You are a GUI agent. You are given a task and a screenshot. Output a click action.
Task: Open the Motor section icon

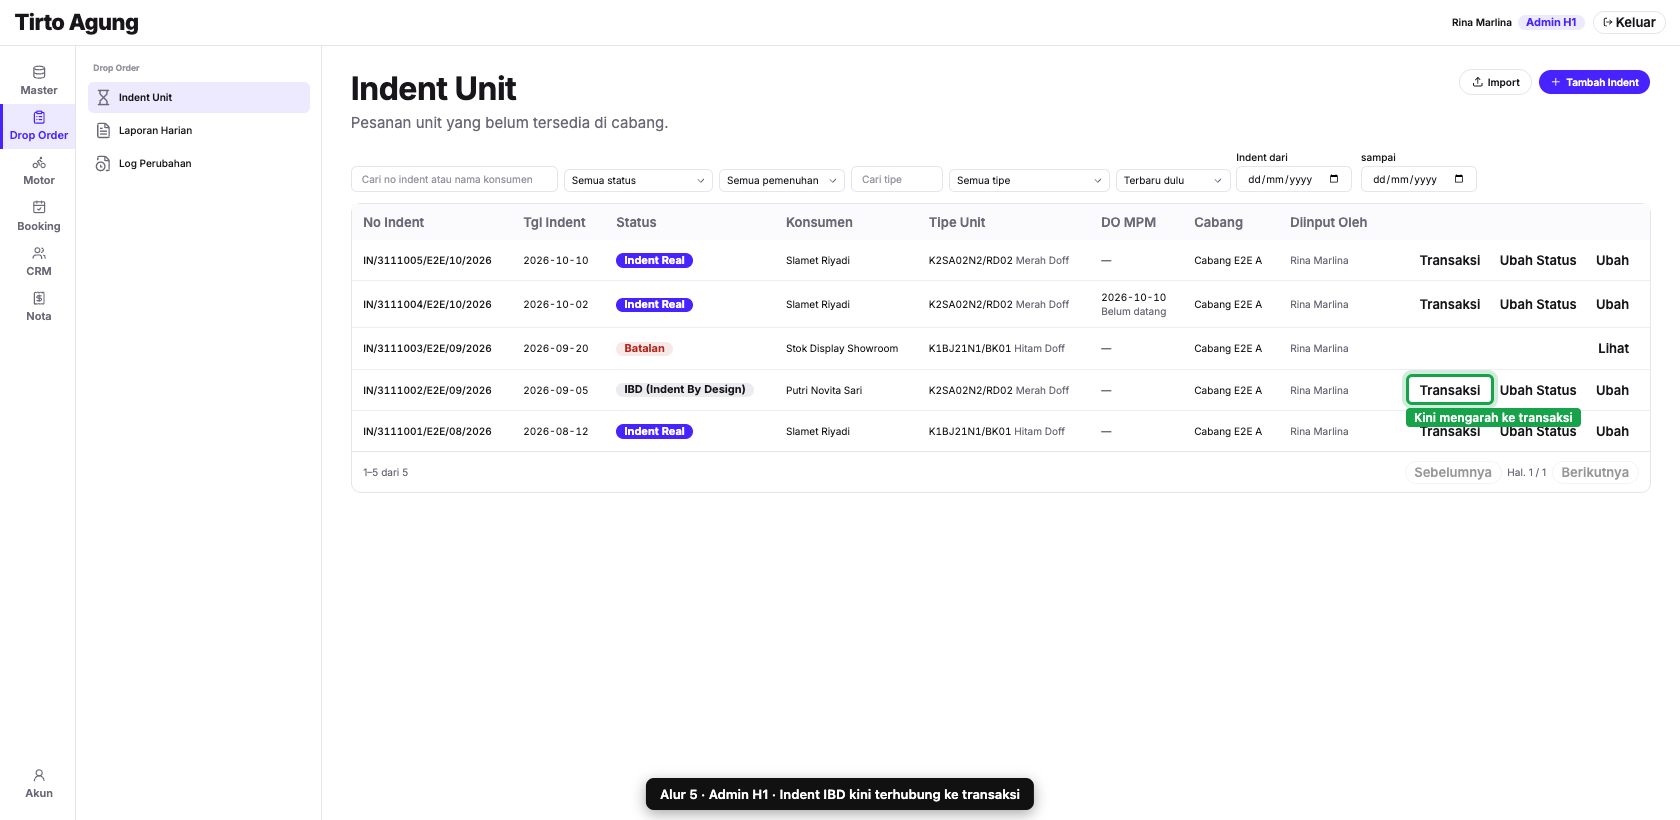[x=39, y=162]
